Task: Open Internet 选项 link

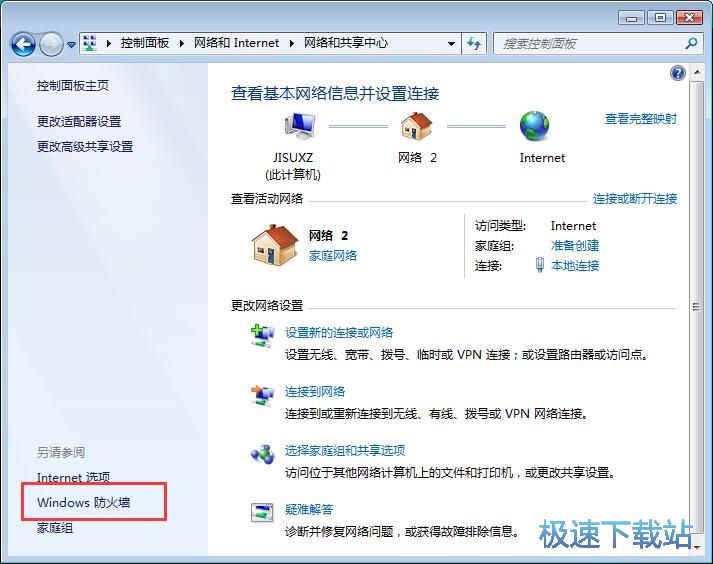Action: point(73,477)
